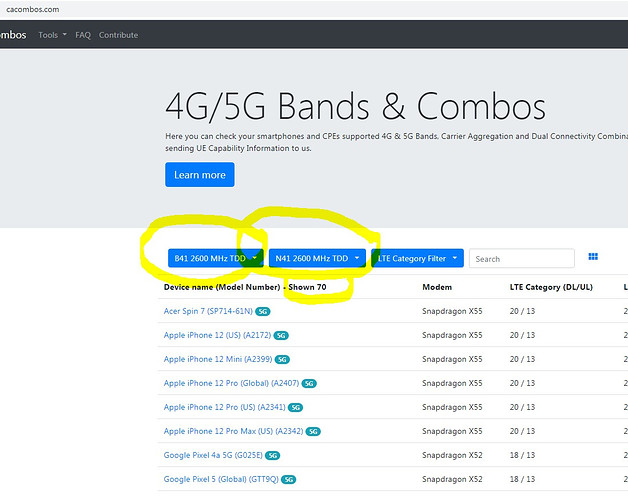This screenshot has height=499, width=628.
Task: View Google Pixel 5 (Global) (GTT9Q) details
Action: pyautogui.click(x=221, y=479)
